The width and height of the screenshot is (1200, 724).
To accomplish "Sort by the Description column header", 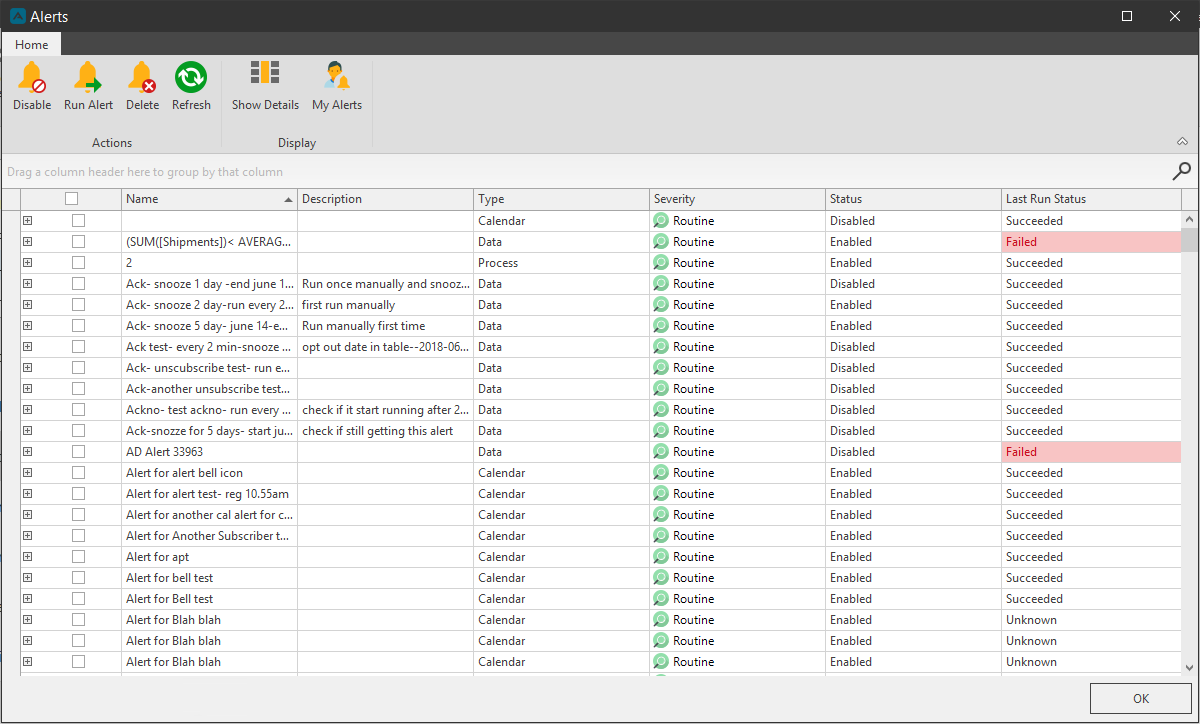I will [x=386, y=199].
